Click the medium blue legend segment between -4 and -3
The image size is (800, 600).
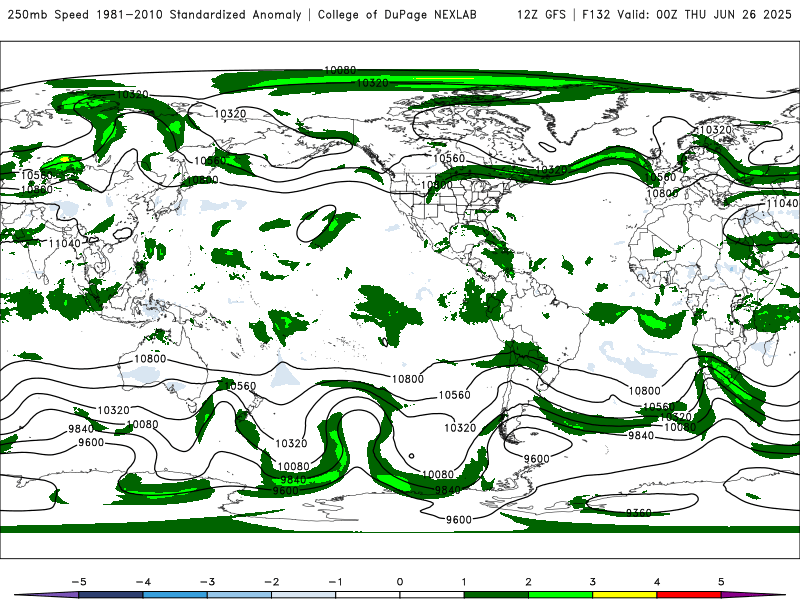[175, 595]
